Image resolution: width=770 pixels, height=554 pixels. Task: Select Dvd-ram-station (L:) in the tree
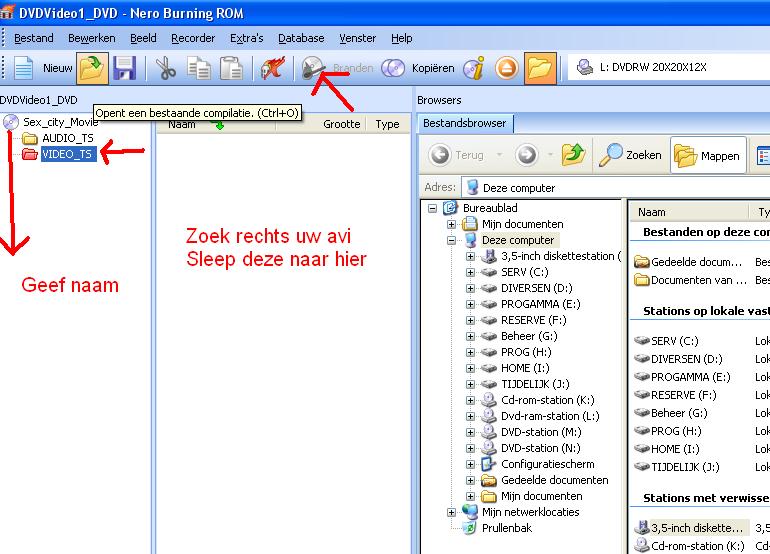pyautogui.click(x=550, y=416)
